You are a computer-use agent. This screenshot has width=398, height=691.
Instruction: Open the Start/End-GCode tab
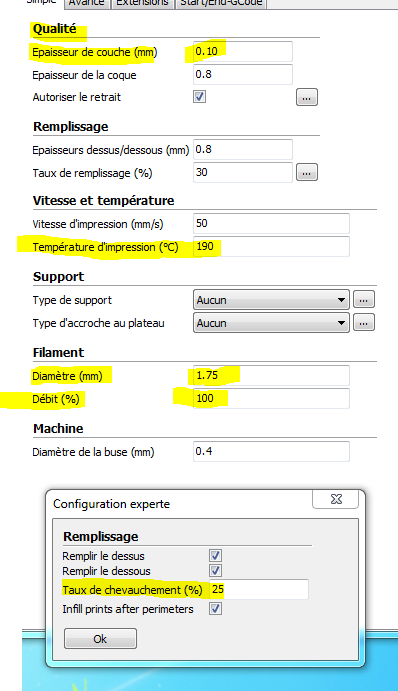tap(221, 4)
